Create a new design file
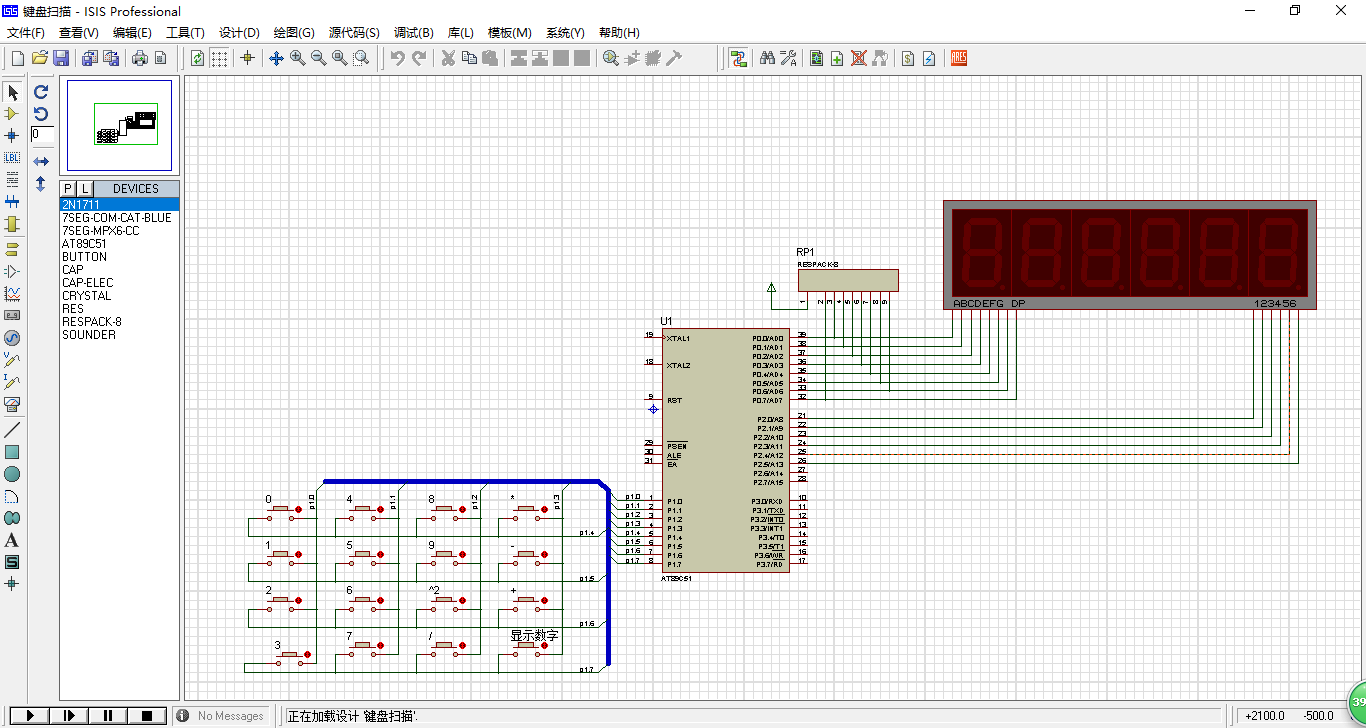1366x728 pixels. coord(17,58)
